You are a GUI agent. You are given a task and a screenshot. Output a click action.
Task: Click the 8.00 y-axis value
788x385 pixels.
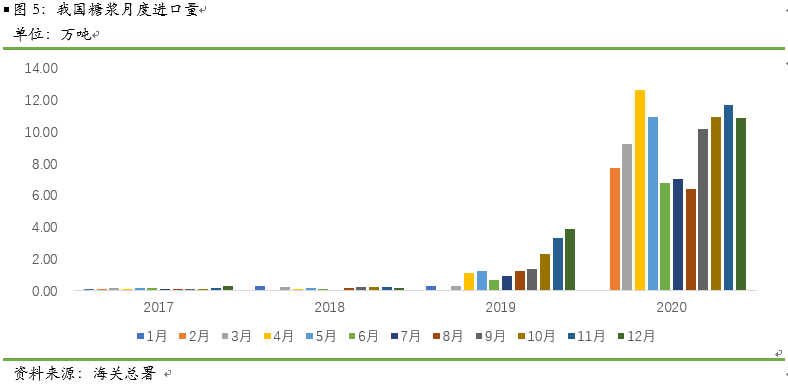(x=45, y=164)
